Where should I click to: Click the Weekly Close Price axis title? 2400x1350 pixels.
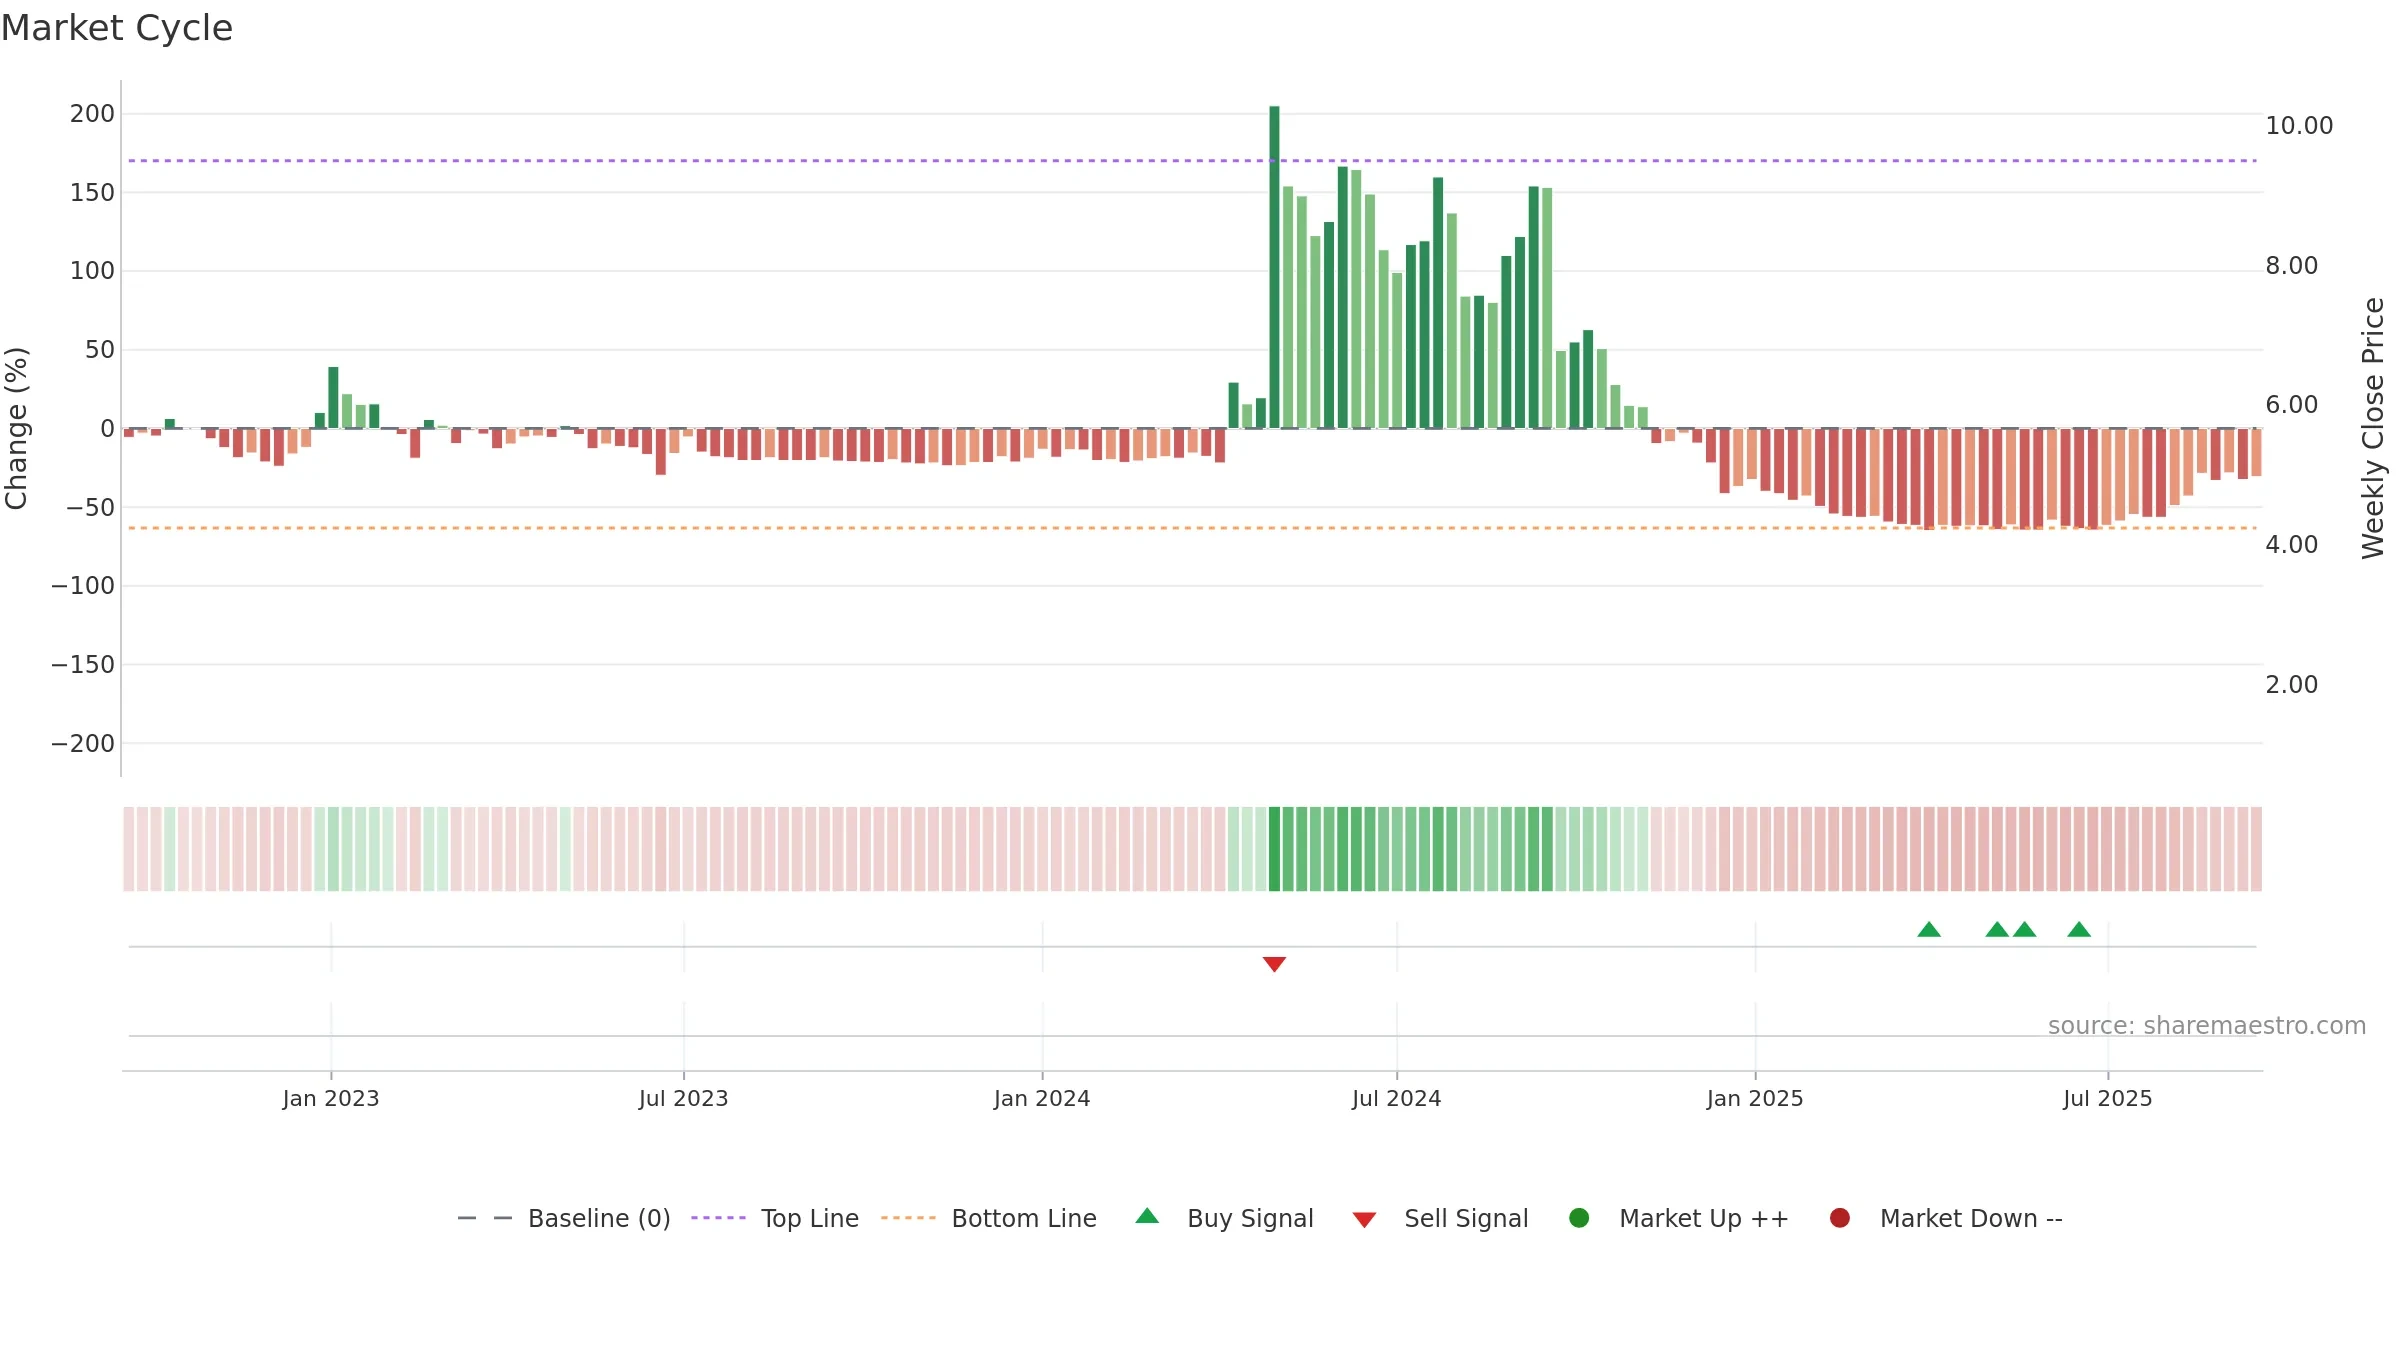(x=2373, y=428)
